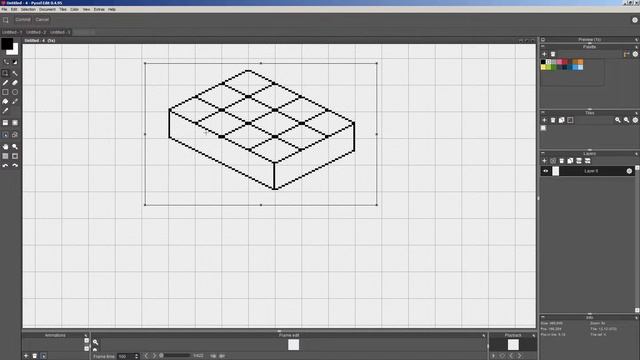Click the Commit button

coord(23,20)
